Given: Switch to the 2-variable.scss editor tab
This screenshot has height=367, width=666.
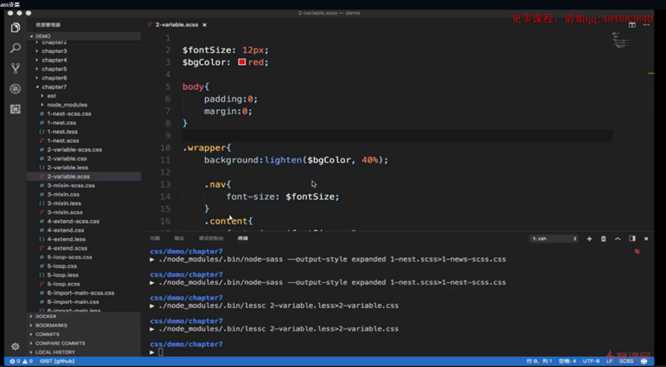Looking at the screenshot, I should tap(177, 25).
